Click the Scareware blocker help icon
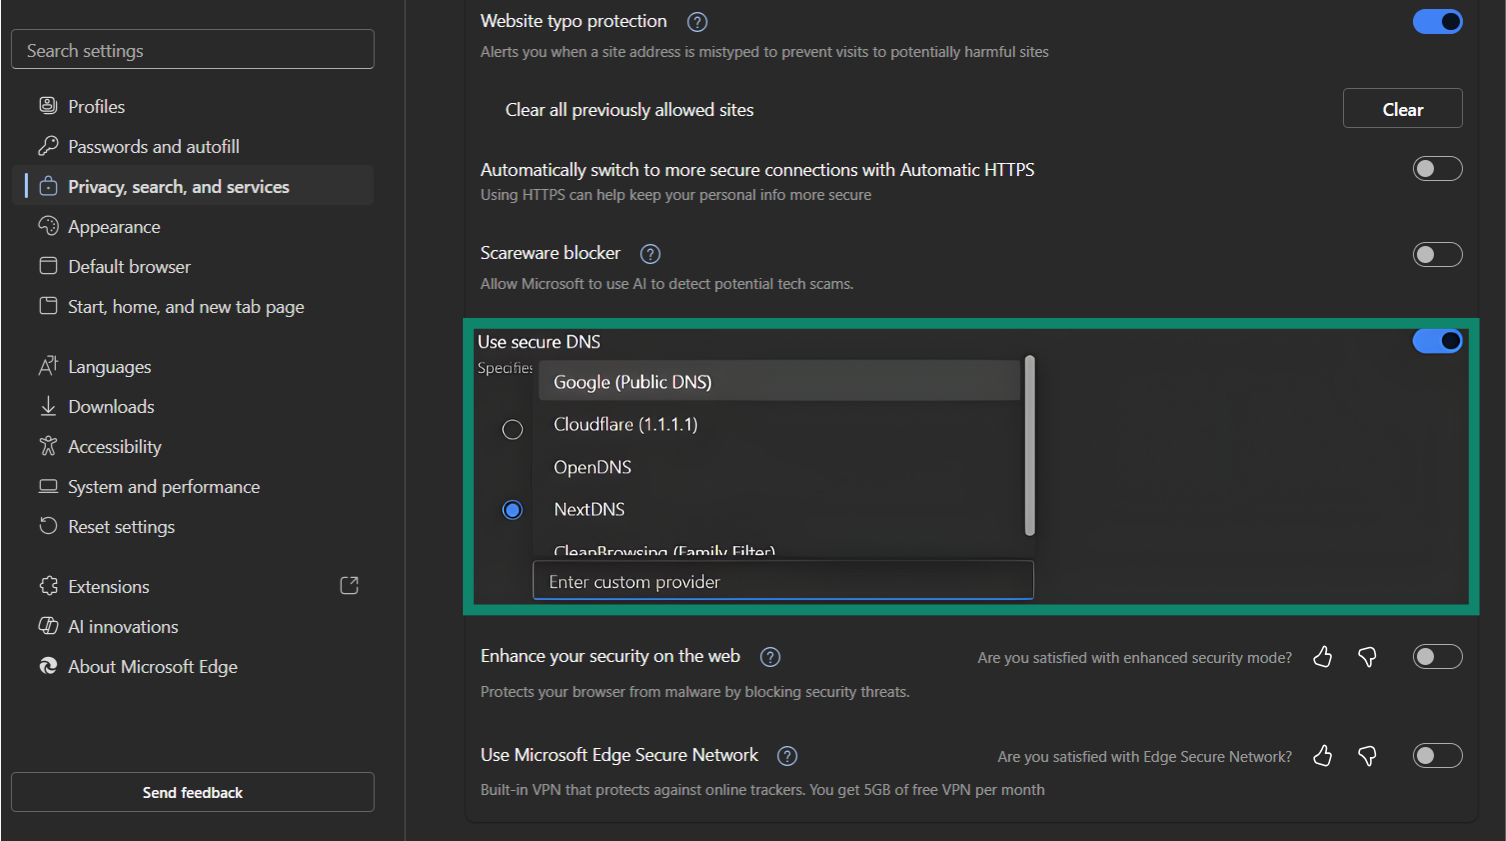1506x841 pixels. 650,254
